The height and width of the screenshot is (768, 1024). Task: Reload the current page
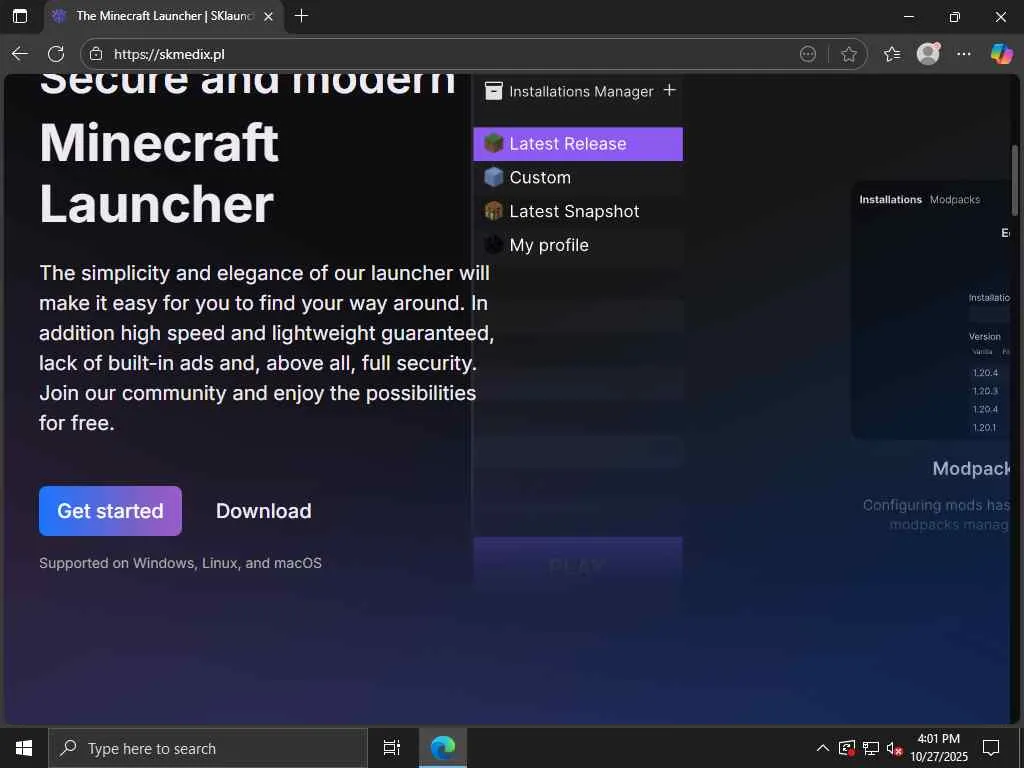pyautogui.click(x=56, y=54)
